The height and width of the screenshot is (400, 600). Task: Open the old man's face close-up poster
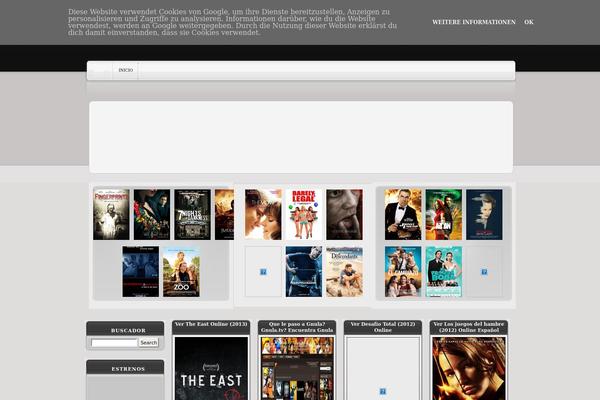pos(344,215)
